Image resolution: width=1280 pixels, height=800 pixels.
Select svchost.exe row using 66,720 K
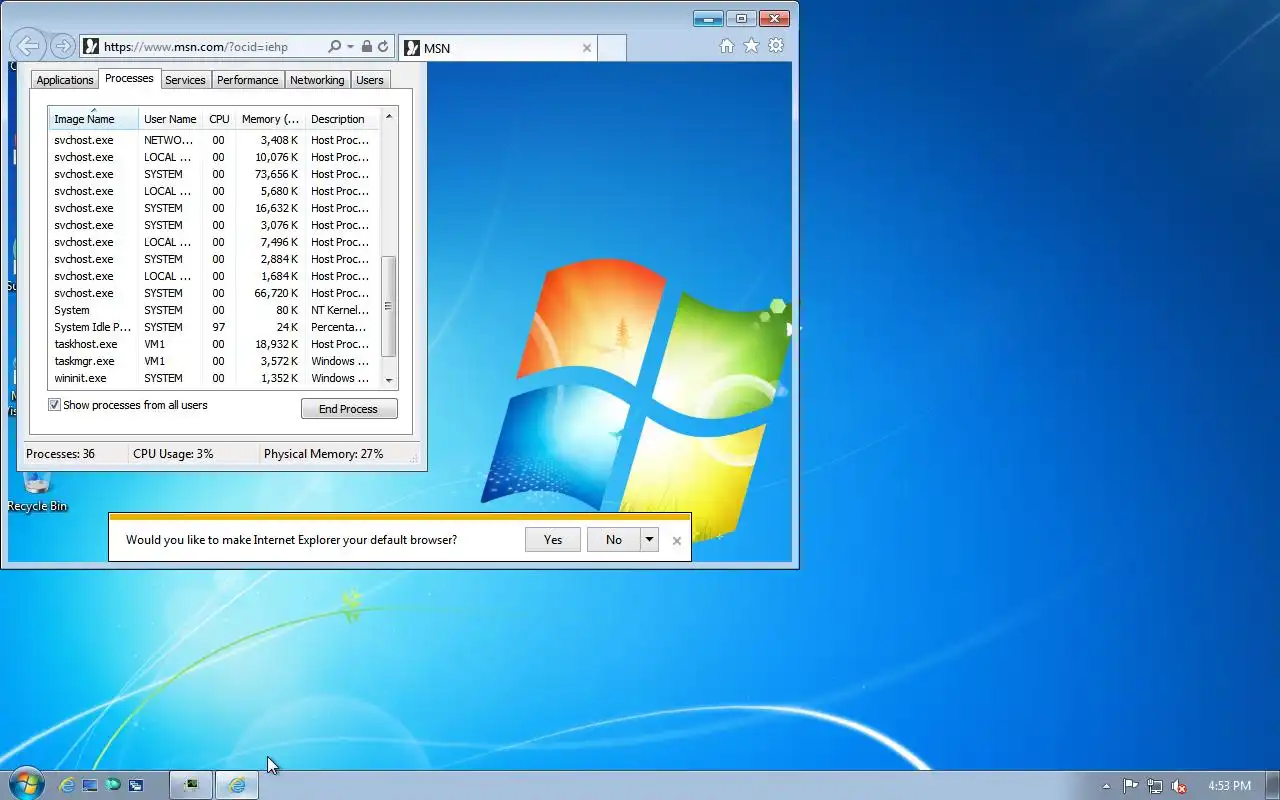click(214, 293)
